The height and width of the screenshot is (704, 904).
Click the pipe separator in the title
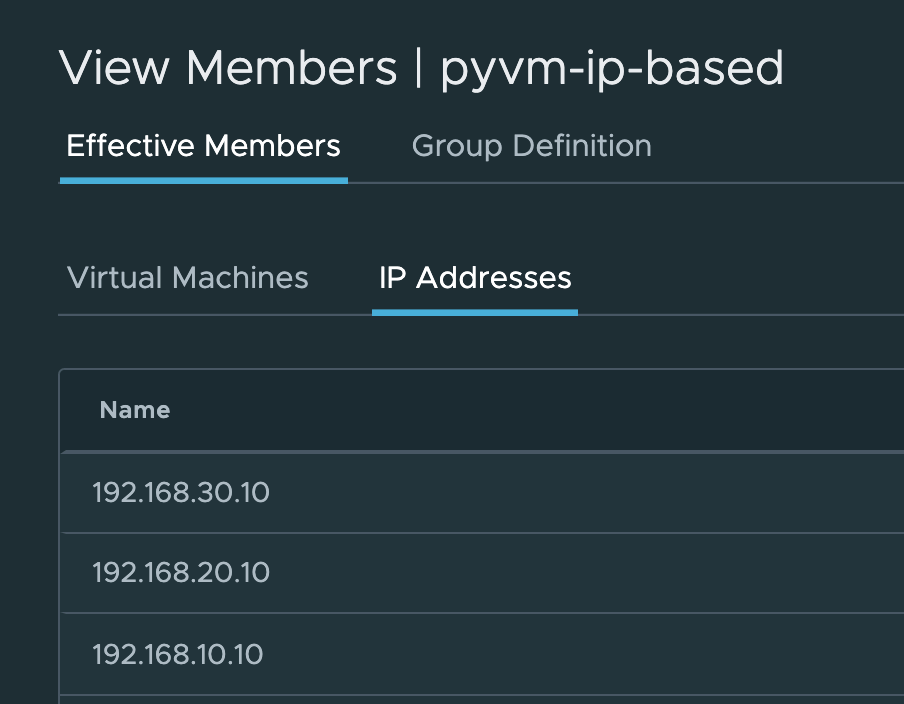(x=418, y=68)
